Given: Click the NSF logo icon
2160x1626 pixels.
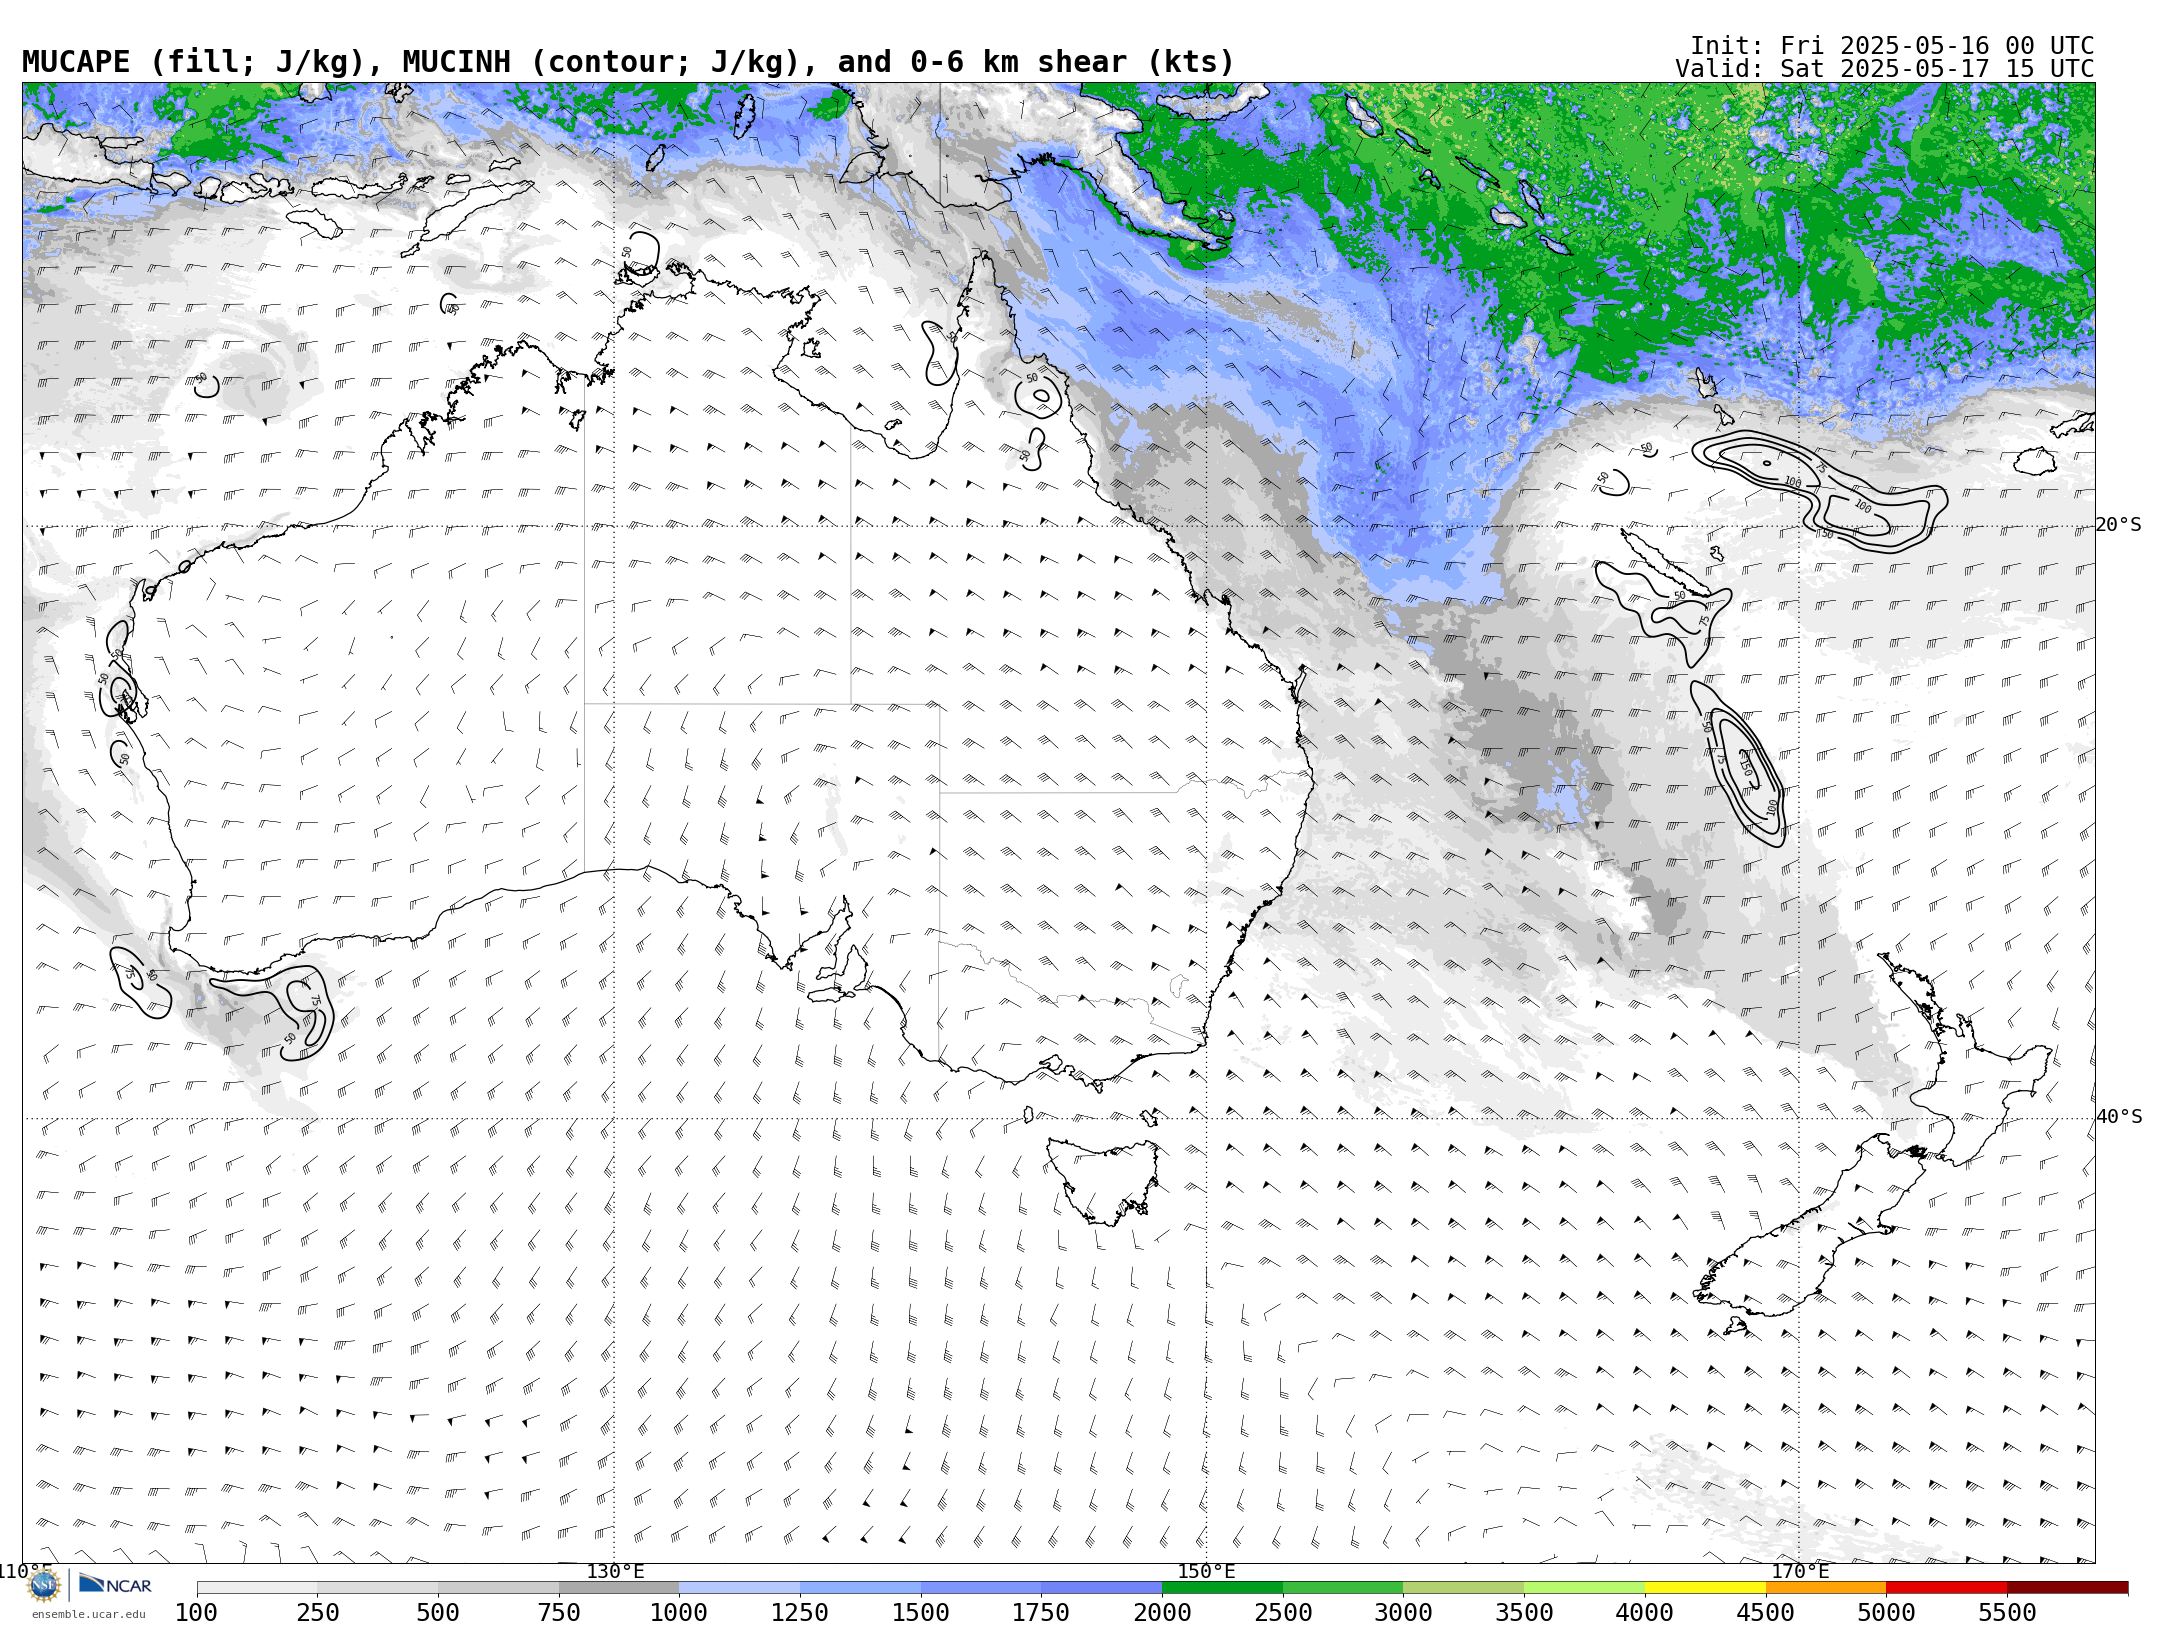Looking at the screenshot, I should tap(44, 1585).
